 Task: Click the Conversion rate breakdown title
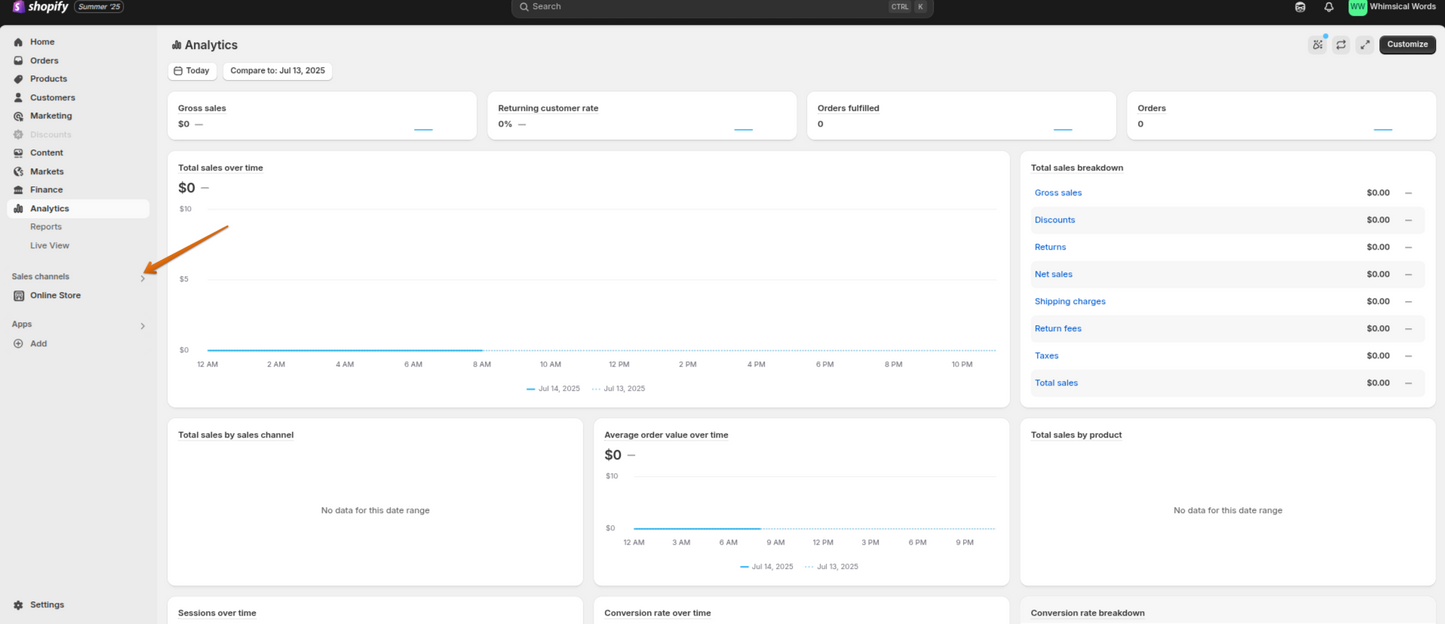click(1088, 613)
